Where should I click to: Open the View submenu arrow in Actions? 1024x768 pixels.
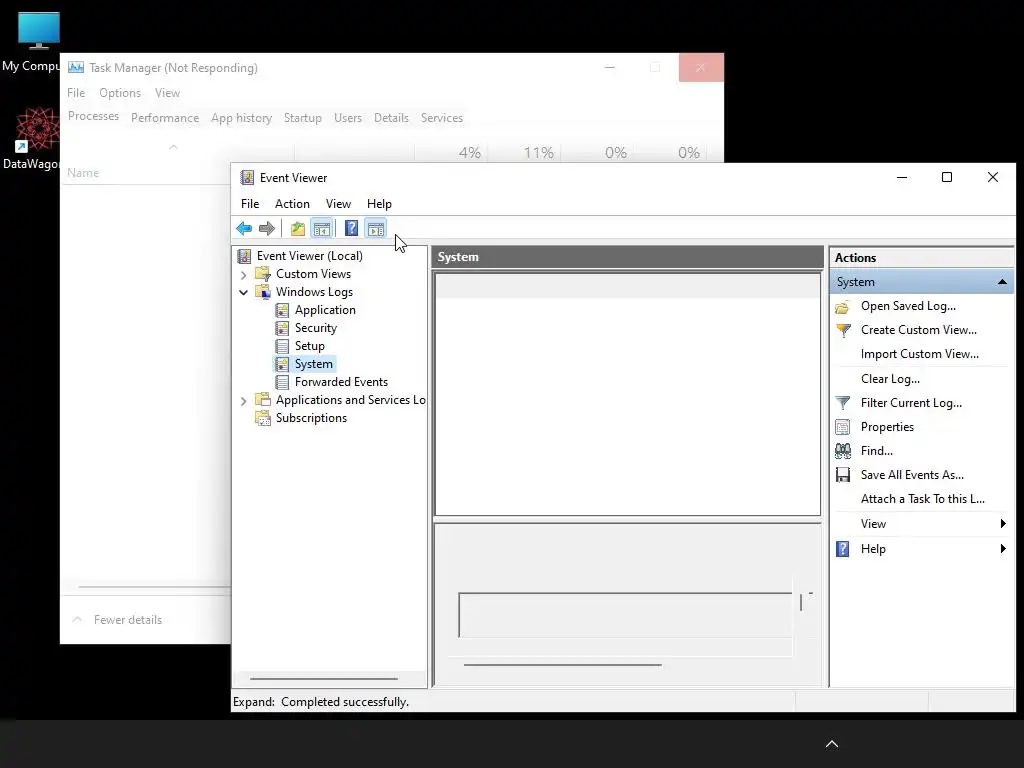tap(1003, 524)
